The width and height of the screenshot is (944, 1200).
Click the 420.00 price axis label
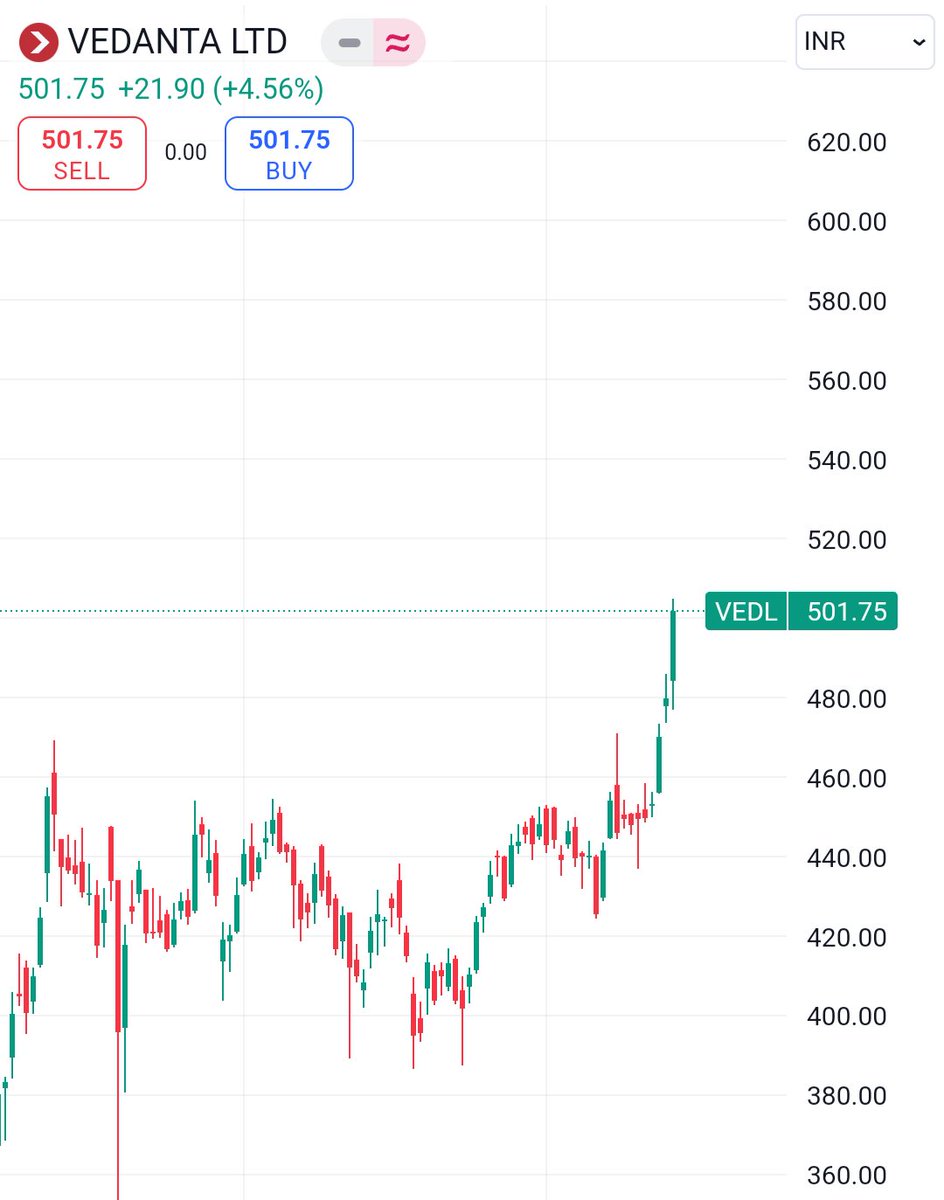[x=847, y=937]
